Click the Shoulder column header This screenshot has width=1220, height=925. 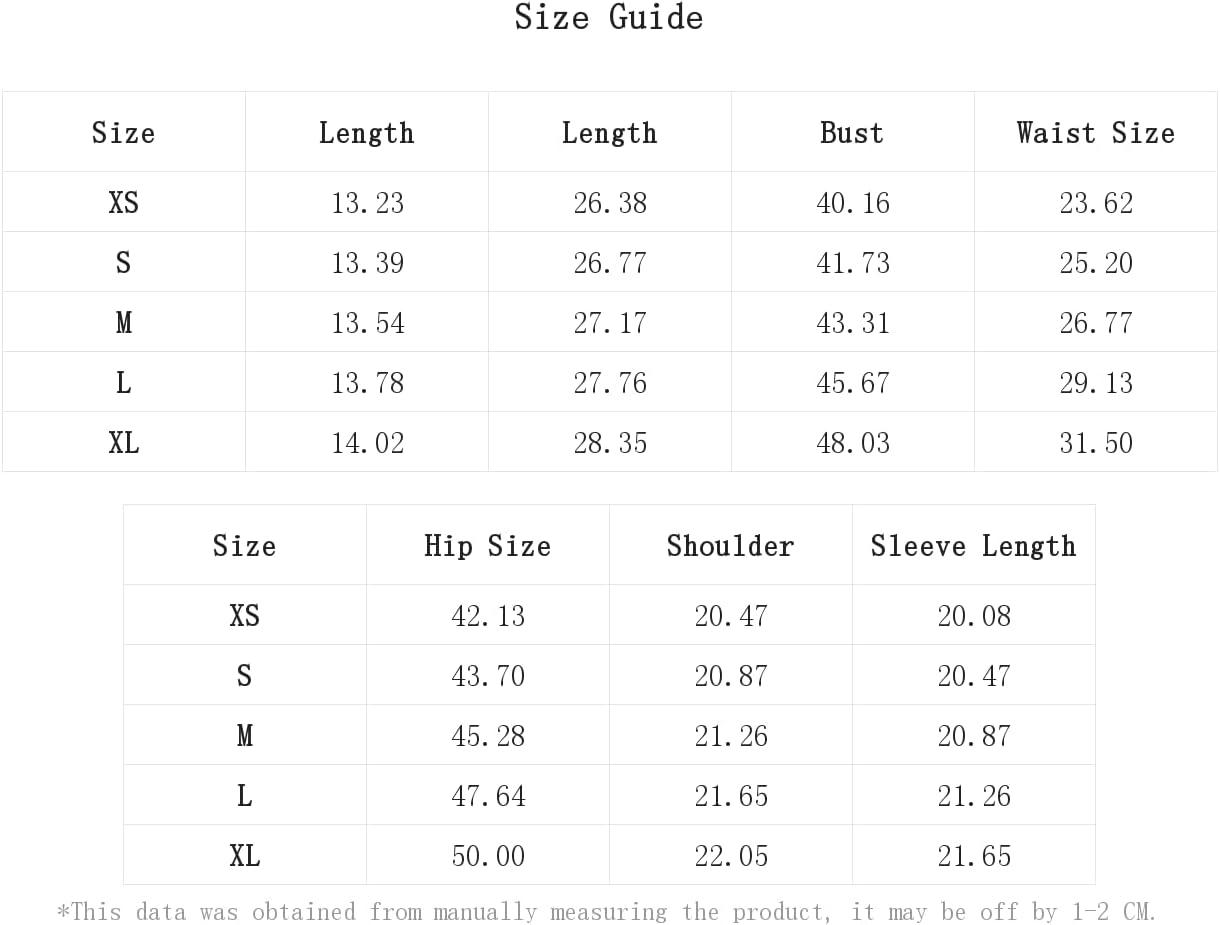click(x=730, y=545)
